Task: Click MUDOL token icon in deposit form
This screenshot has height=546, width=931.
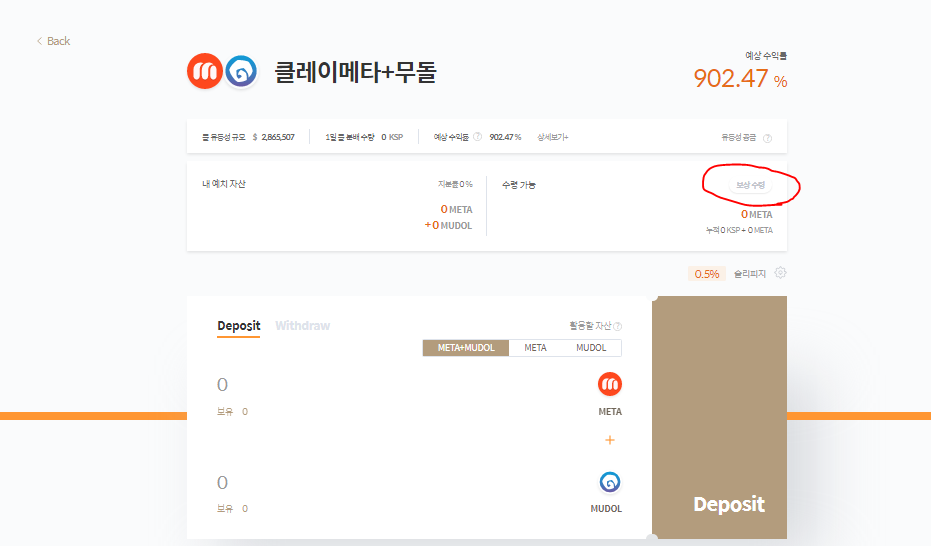Action: pyautogui.click(x=610, y=482)
